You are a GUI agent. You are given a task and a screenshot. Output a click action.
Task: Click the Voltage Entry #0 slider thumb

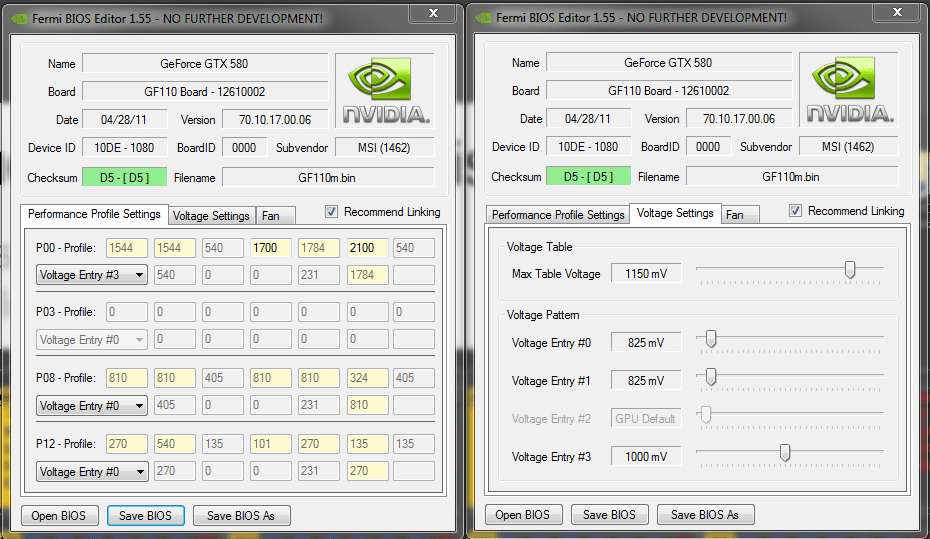(x=711, y=339)
